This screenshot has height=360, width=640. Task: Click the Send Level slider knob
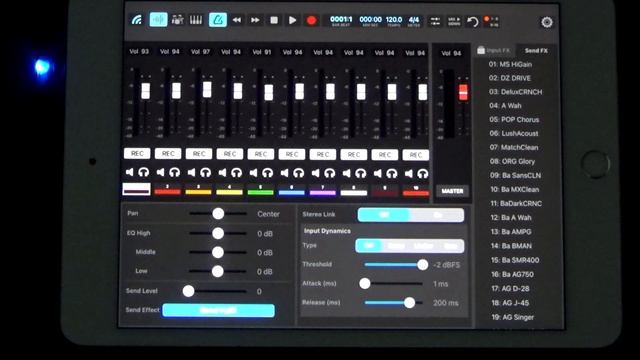[x=189, y=291]
